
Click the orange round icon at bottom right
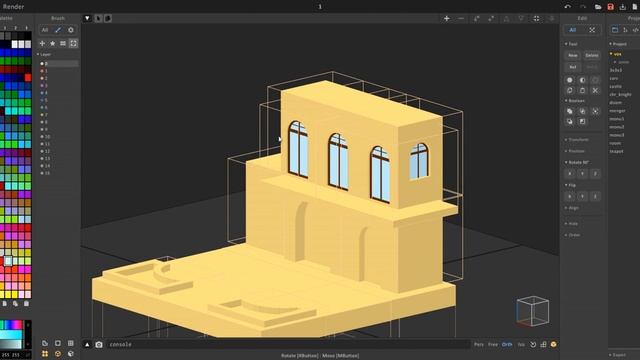tap(553, 344)
